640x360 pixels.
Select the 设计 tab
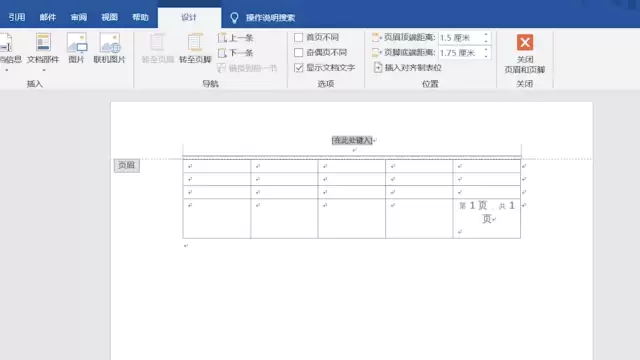(189, 17)
